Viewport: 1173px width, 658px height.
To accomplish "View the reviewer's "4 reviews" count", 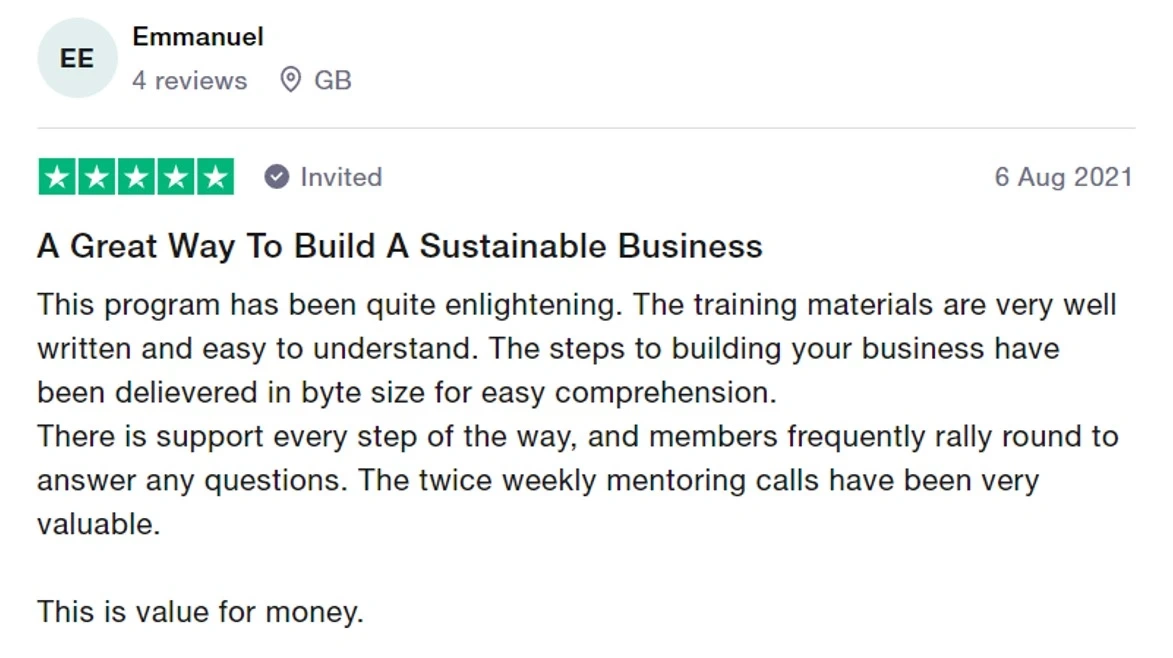I will pos(189,80).
